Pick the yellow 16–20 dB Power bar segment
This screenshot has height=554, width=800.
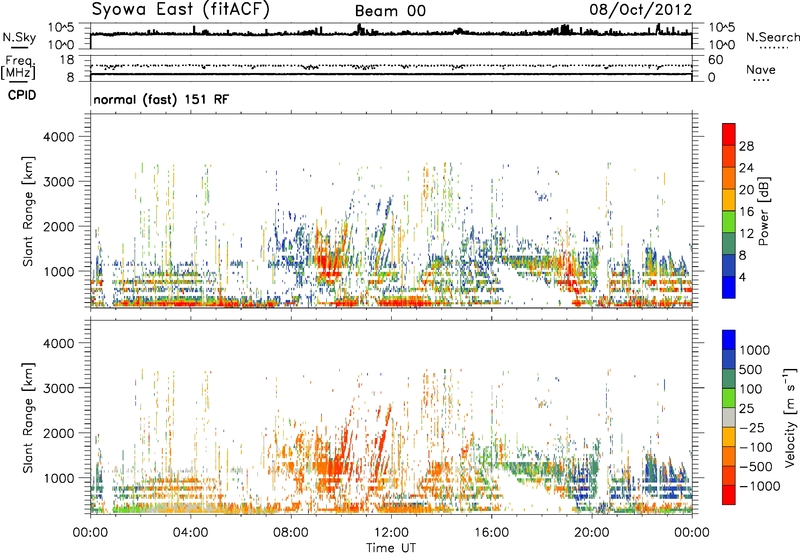pyautogui.click(x=729, y=200)
